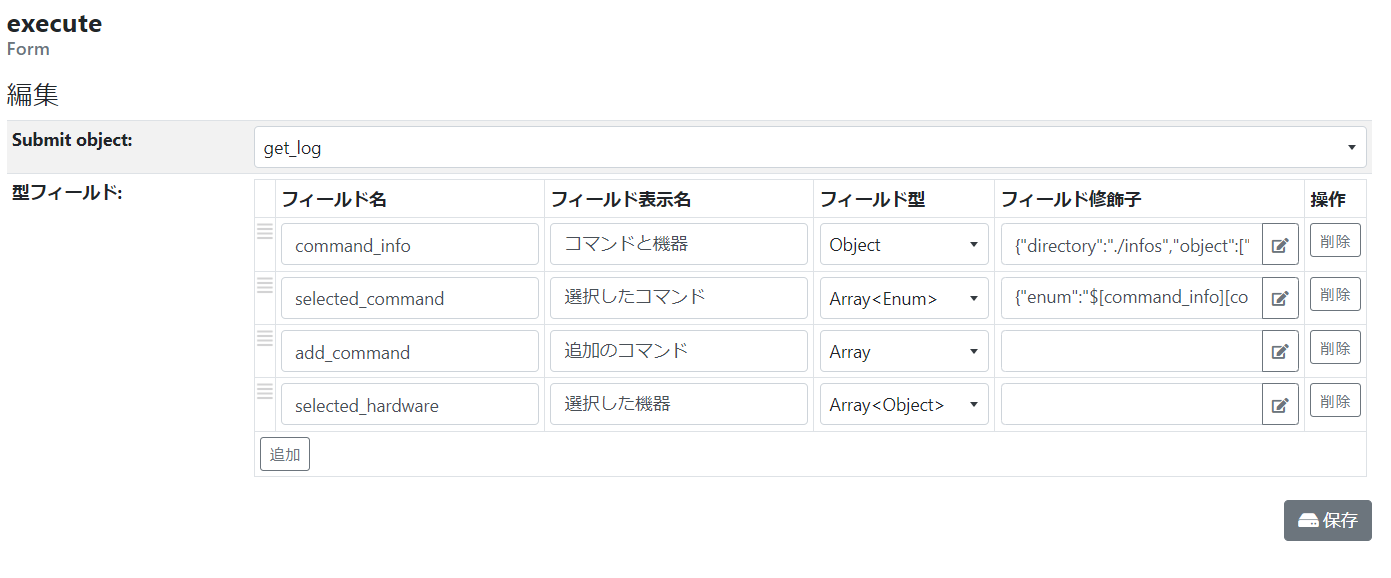1391x578 pixels.
Task: Delete the command_info row with 削除
Action: pos(1335,241)
